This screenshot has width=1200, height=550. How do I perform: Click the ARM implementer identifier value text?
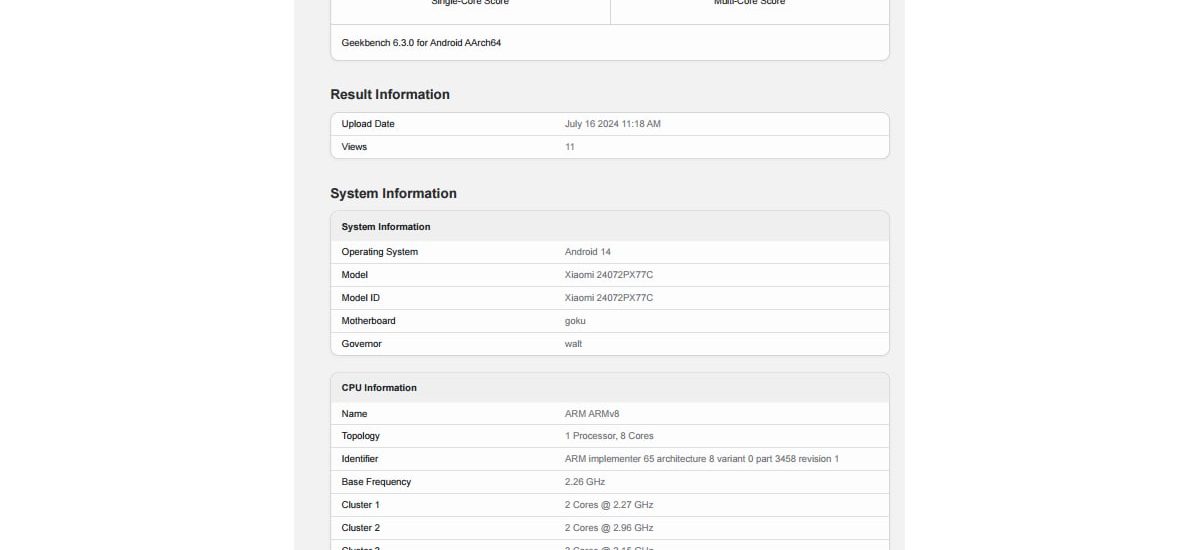point(701,459)
